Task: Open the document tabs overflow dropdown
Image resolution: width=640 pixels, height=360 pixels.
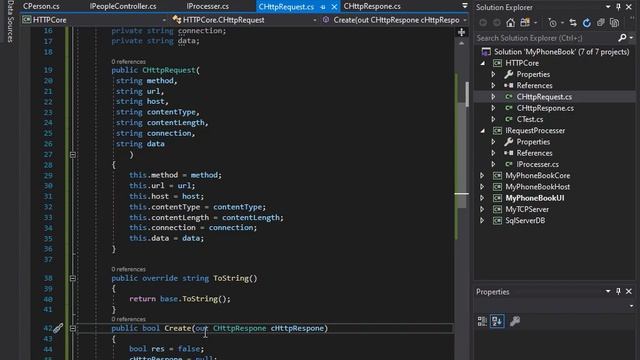Action: pos(464,6)
